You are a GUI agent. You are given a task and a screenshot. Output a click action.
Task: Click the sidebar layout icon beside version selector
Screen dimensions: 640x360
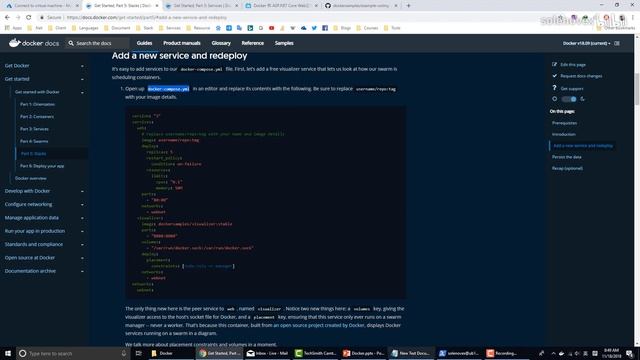pyautogui.click(x=617, y=43)
